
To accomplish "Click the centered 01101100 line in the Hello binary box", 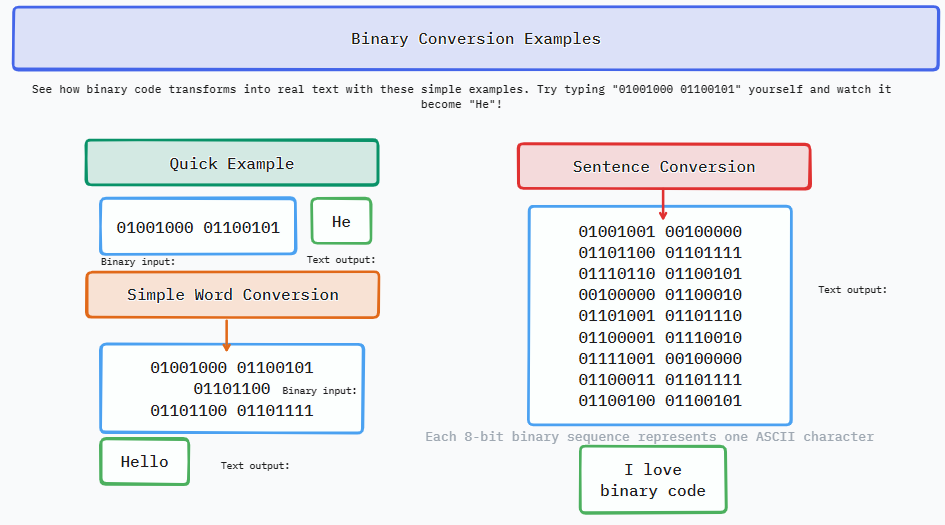I will 232,389.
